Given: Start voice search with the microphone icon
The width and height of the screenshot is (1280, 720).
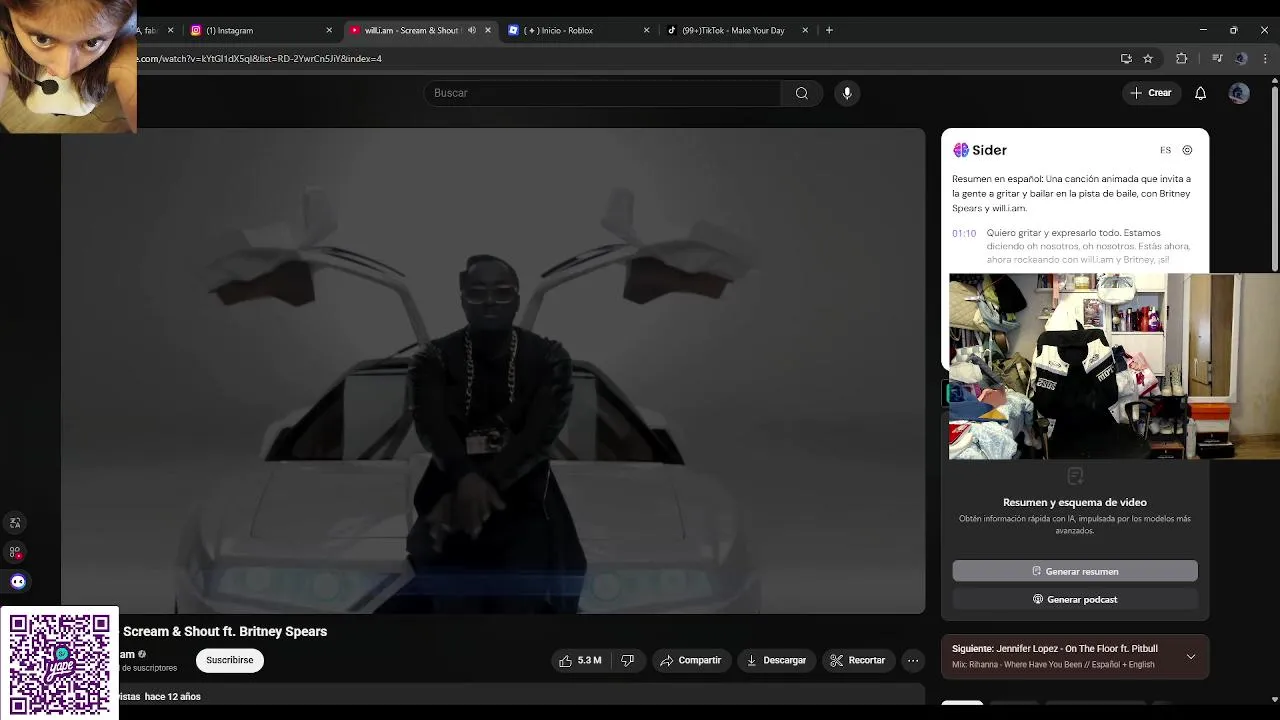Looking at the screenshot, I should [x=847, y=93].
